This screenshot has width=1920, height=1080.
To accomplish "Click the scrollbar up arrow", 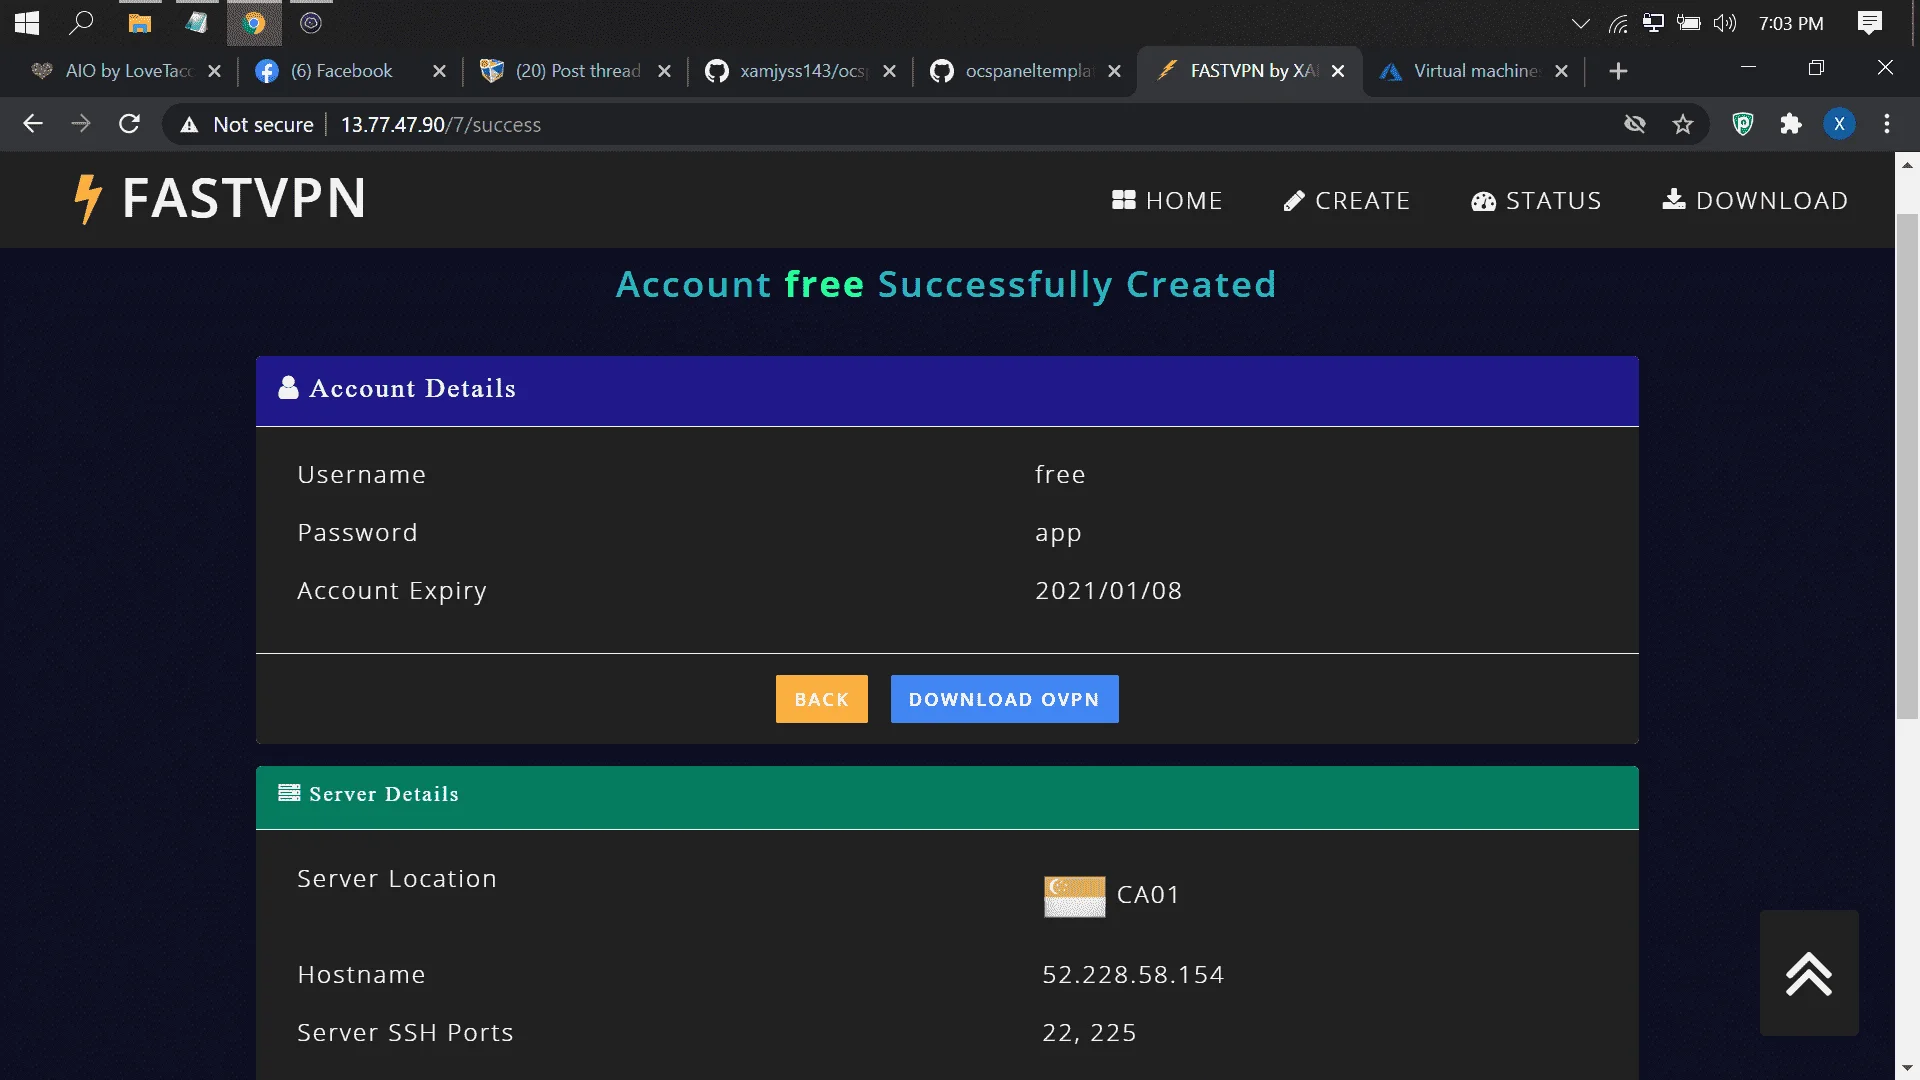I will 1907,164.
